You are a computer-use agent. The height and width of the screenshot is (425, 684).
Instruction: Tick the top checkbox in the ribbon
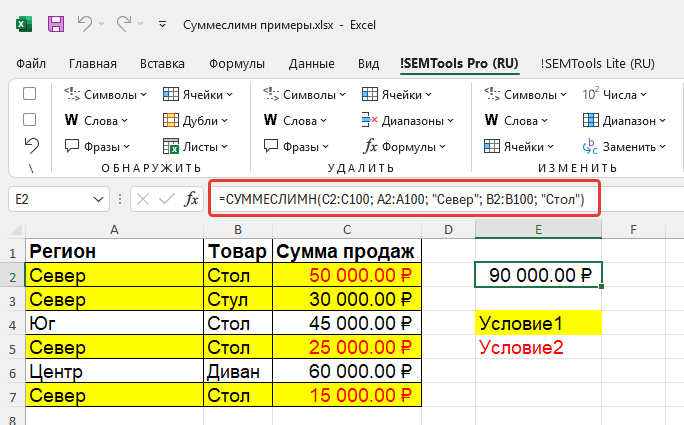coord(29,94)
